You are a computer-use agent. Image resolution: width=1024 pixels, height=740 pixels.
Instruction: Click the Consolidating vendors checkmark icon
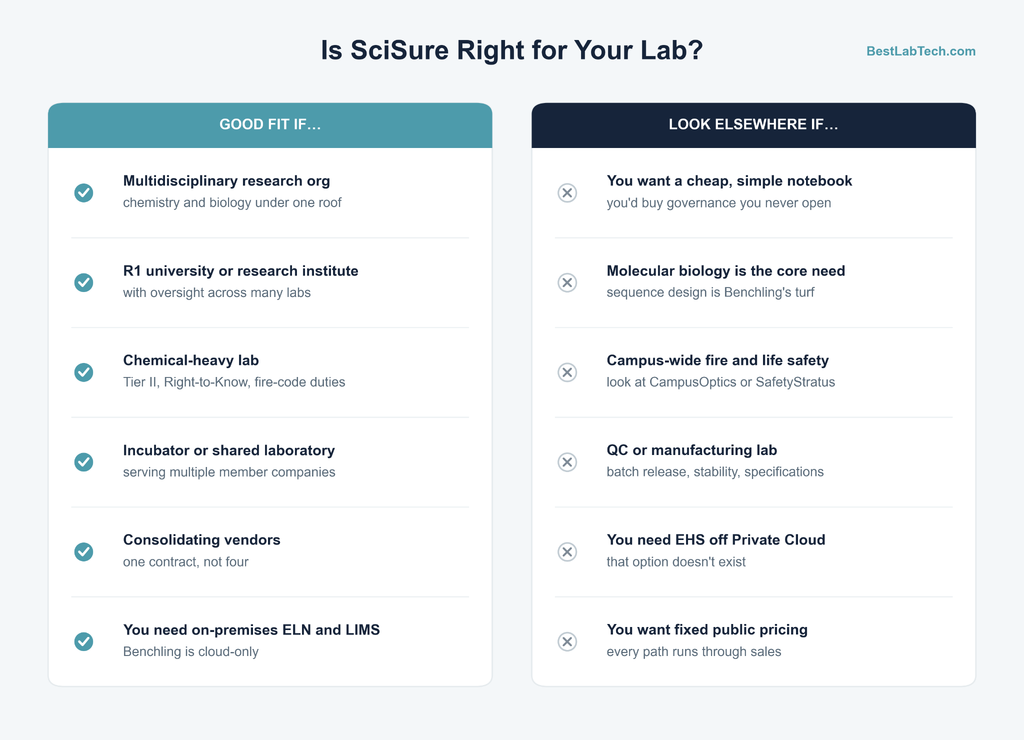click(84, 552)
